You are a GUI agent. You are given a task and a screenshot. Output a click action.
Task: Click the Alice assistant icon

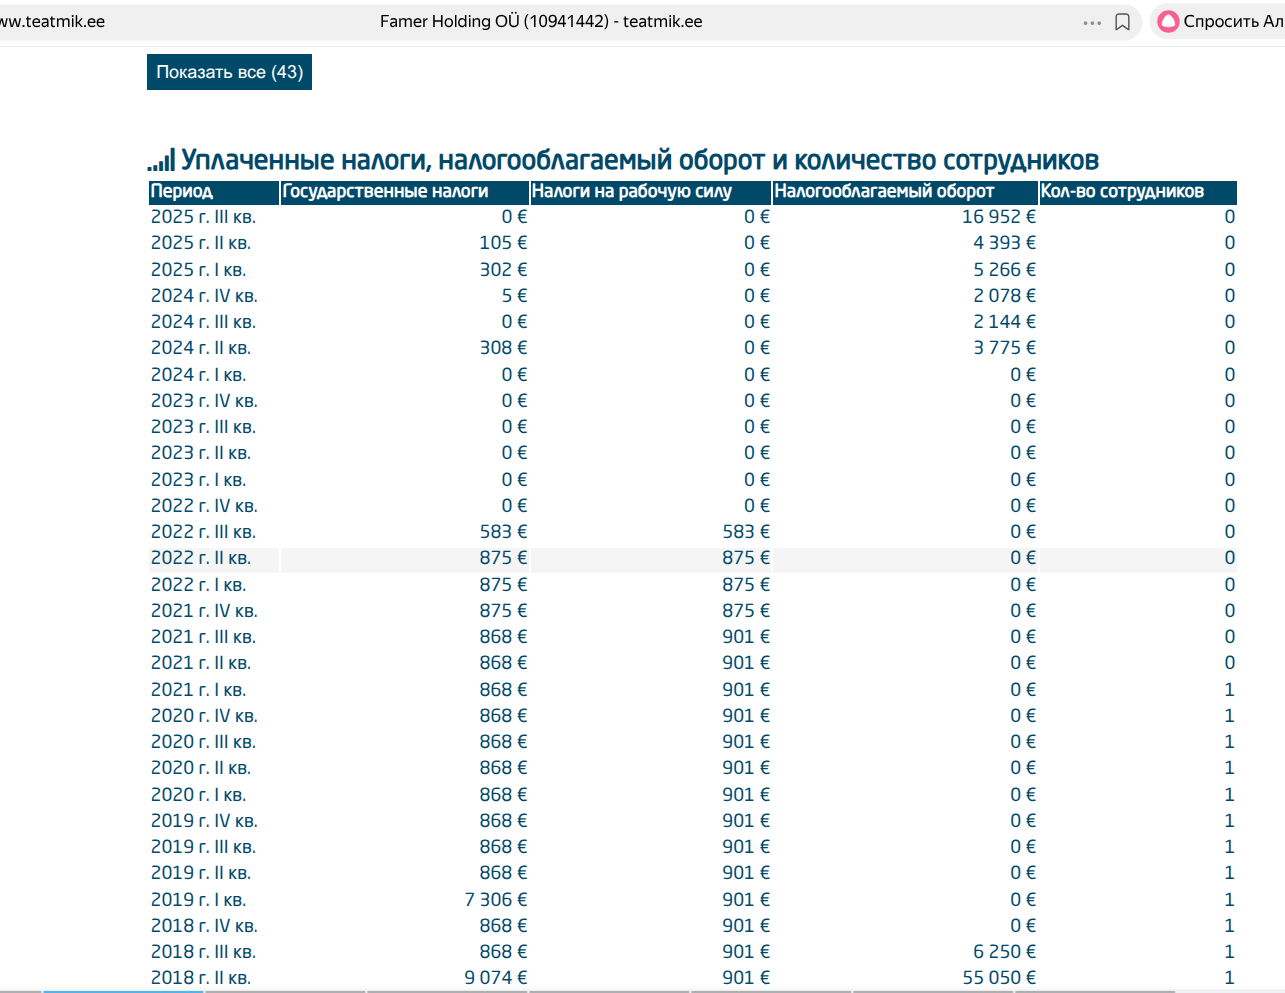pos(1168,21)
